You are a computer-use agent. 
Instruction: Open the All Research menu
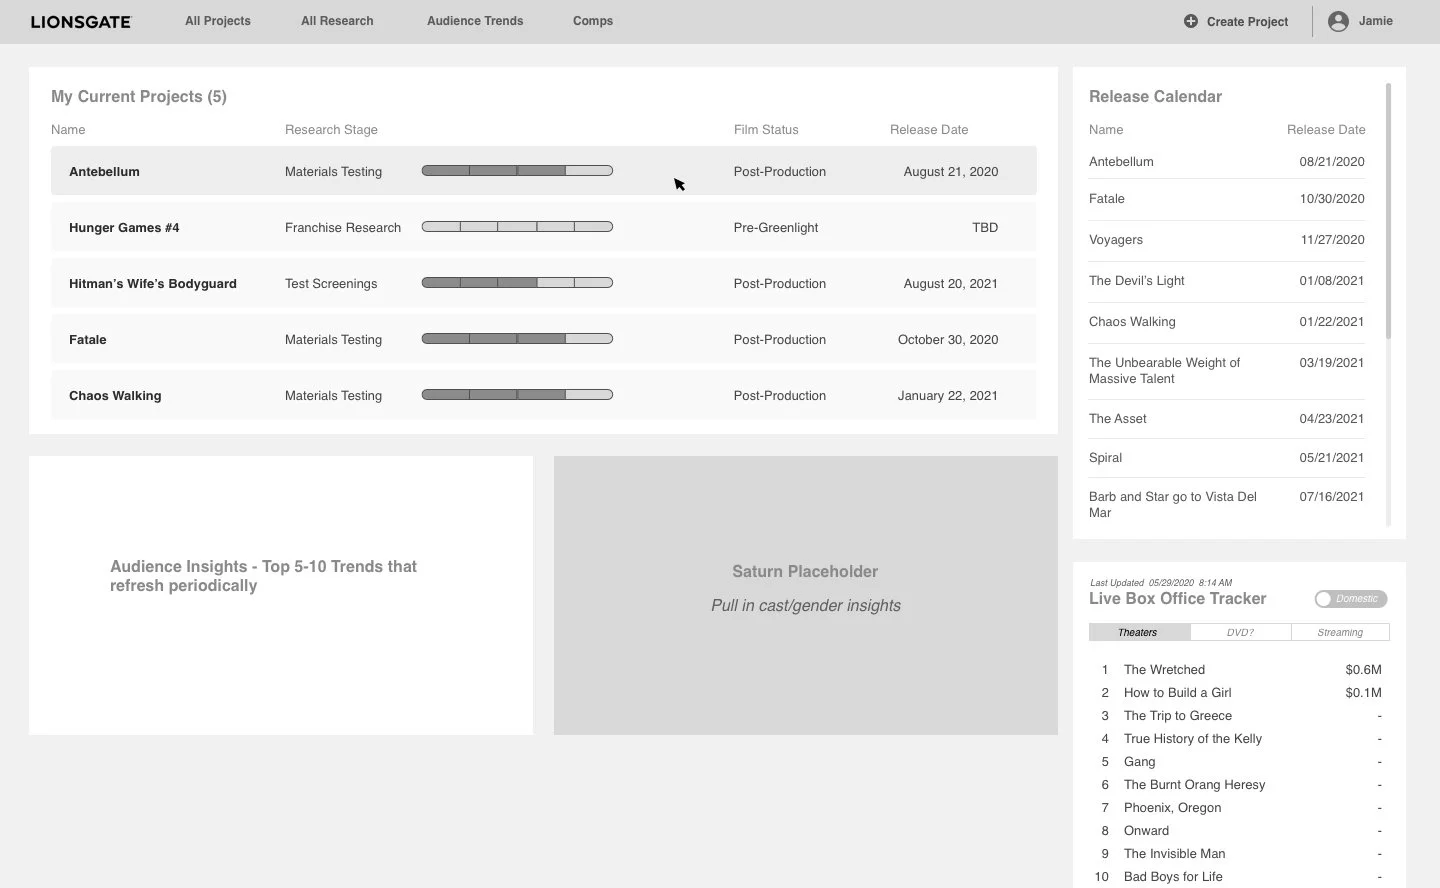tap(337, 21)
